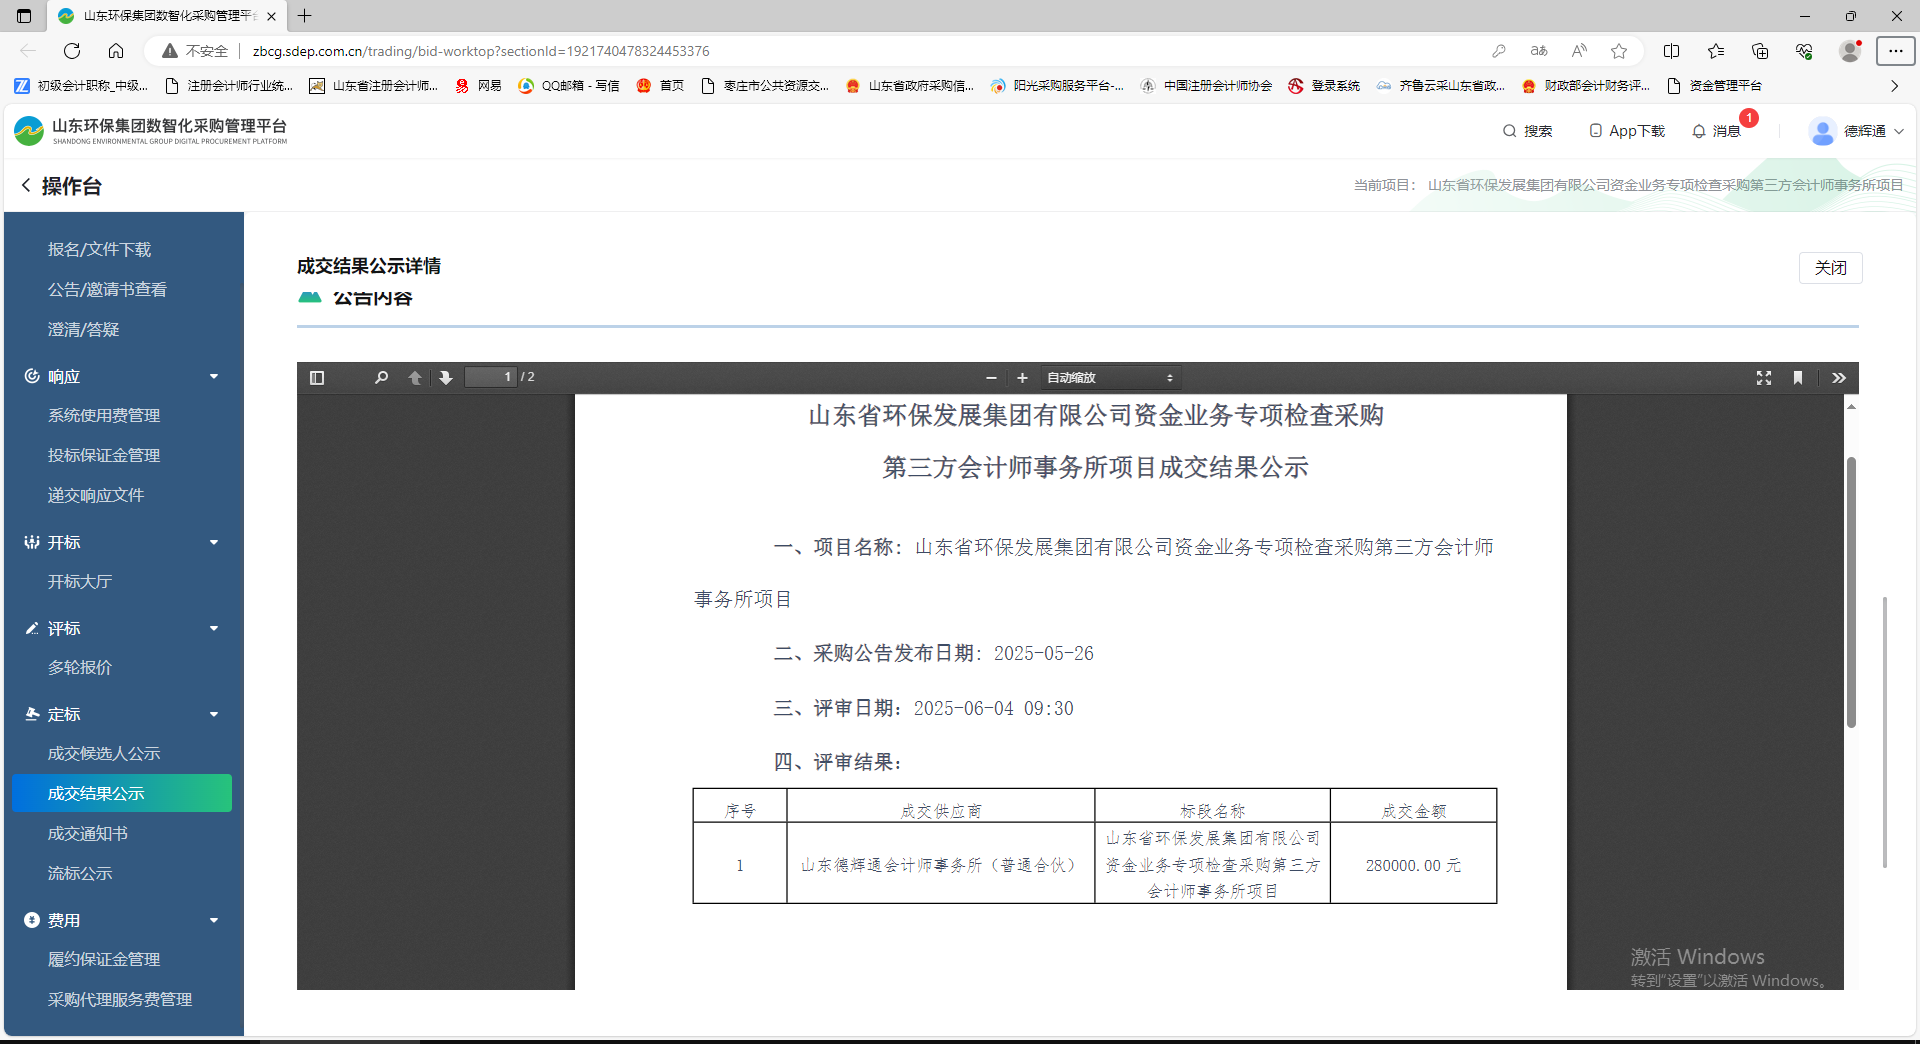Viewport: 1920px width, 1044px height.
Task: Go to the next page of the PDF
Action: (x=445, y=378)
